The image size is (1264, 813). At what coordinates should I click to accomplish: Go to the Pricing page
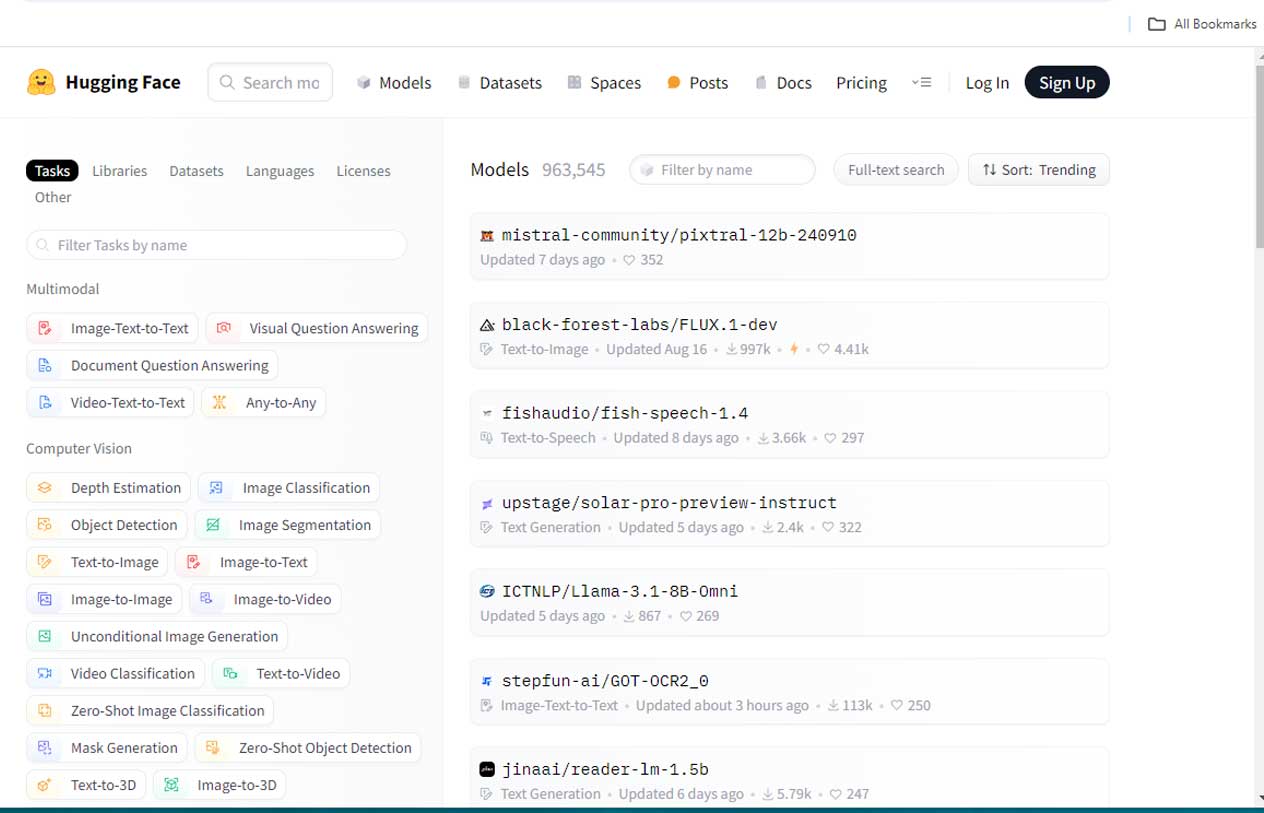[861, 82]
